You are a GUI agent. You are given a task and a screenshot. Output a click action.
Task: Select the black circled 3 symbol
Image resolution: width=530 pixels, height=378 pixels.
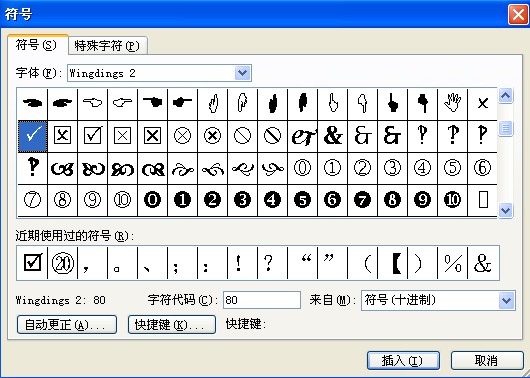[x=242, y=200]
